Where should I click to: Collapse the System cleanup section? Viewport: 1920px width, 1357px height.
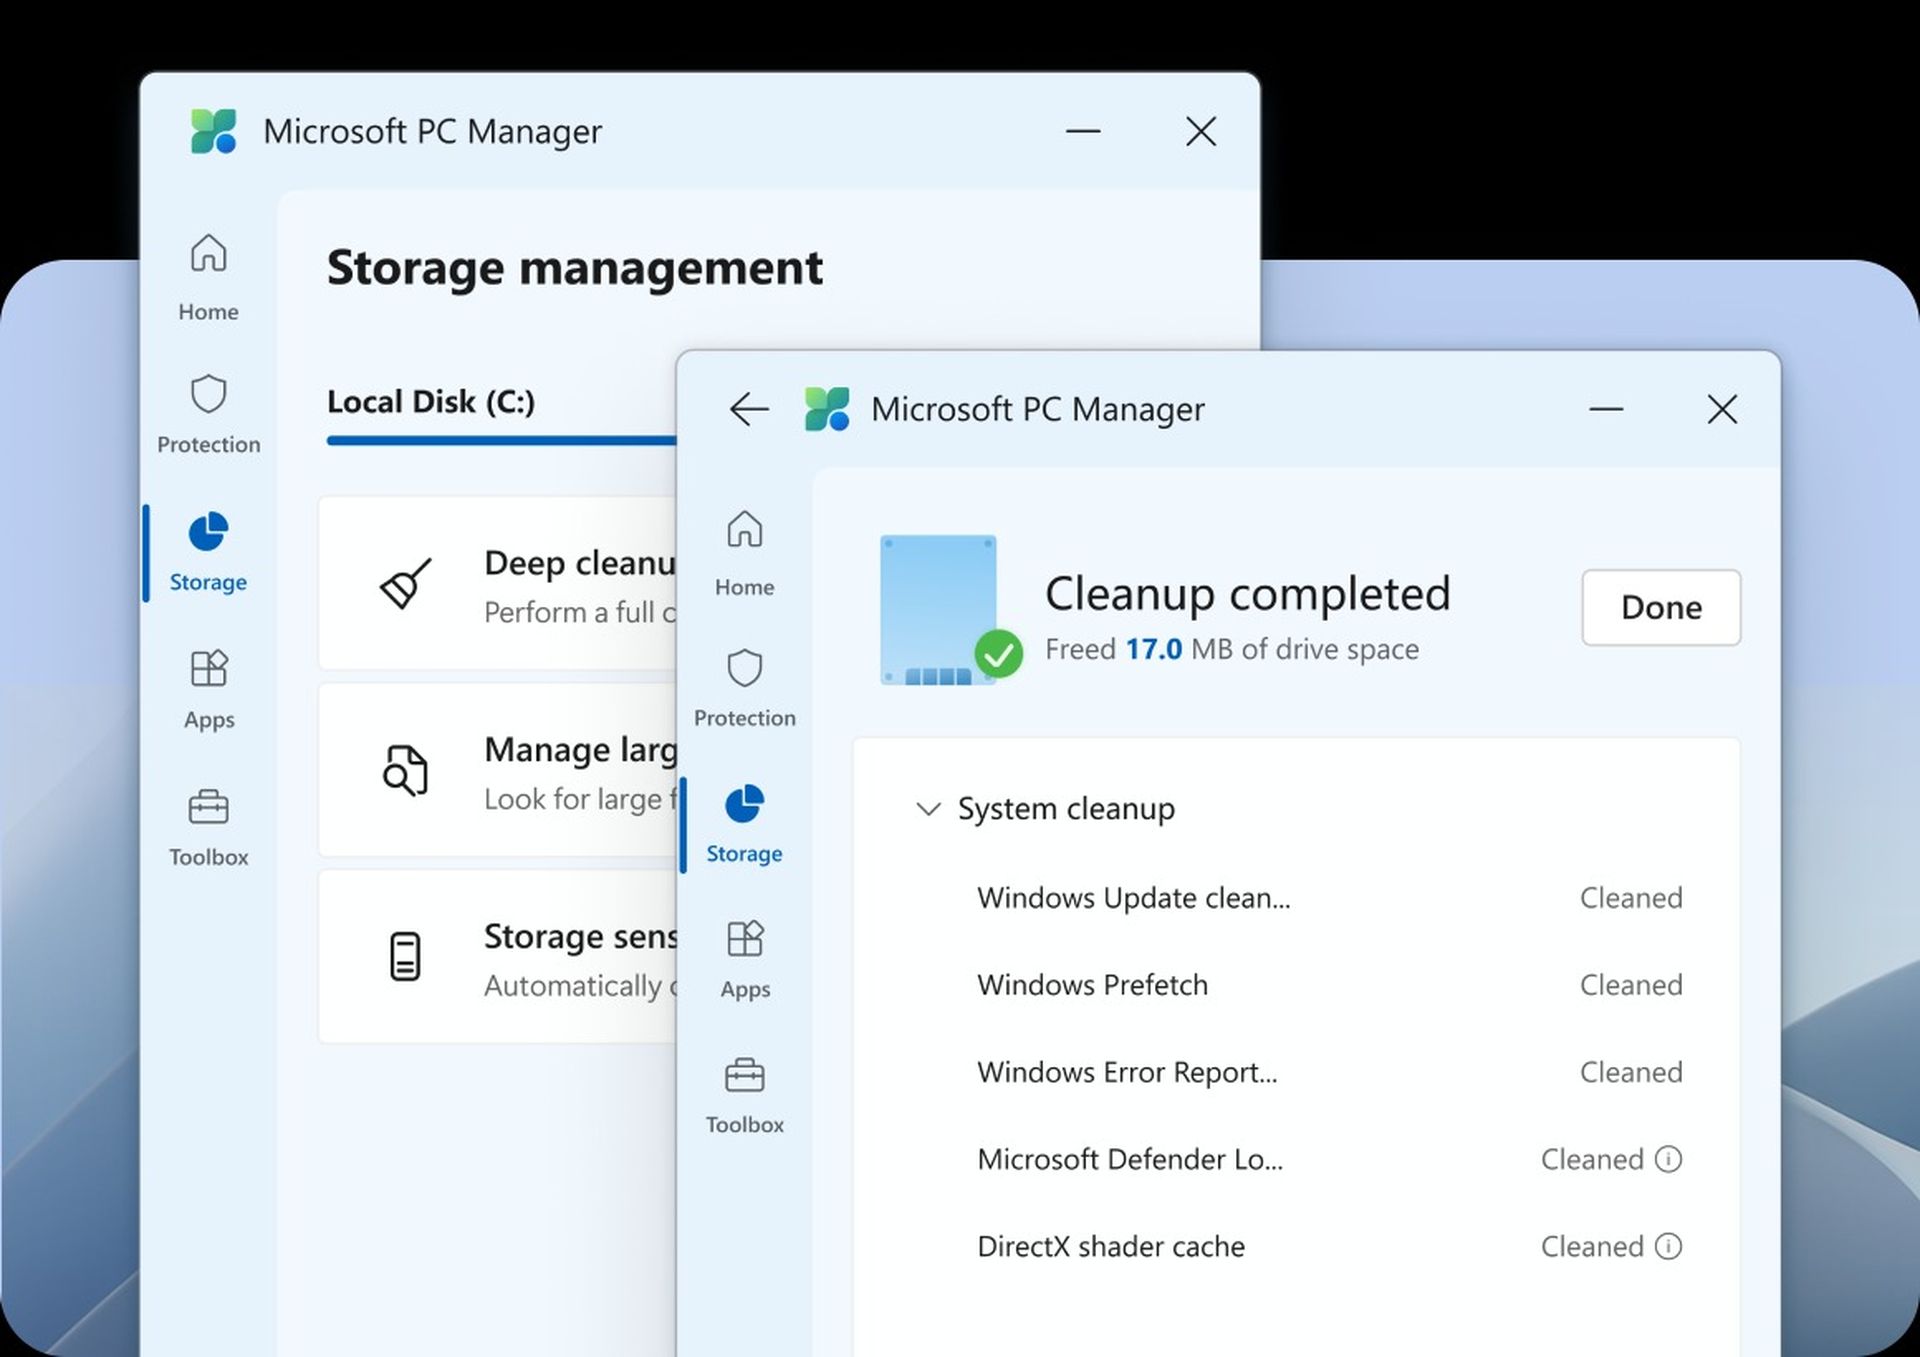point(930,809)
